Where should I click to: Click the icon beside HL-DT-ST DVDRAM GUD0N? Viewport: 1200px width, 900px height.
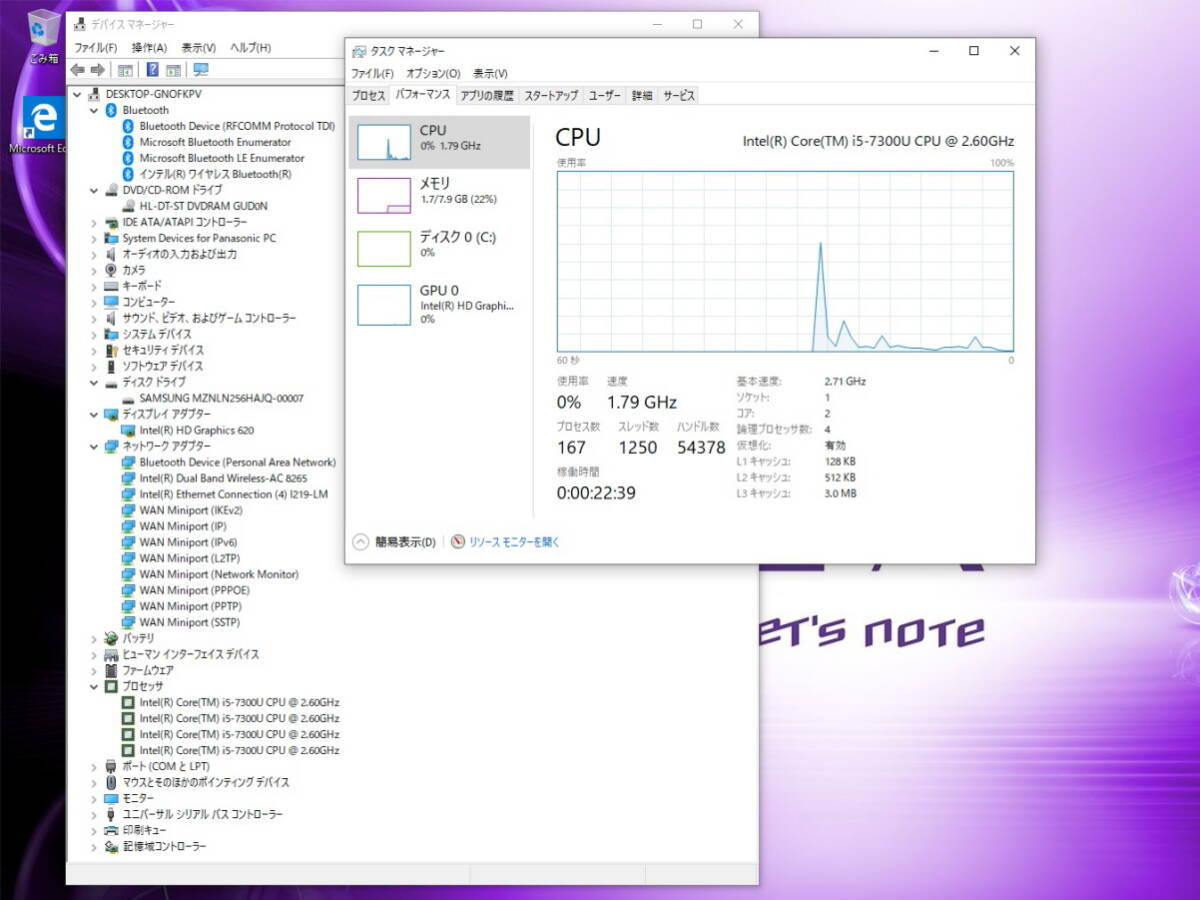point(128,206)
